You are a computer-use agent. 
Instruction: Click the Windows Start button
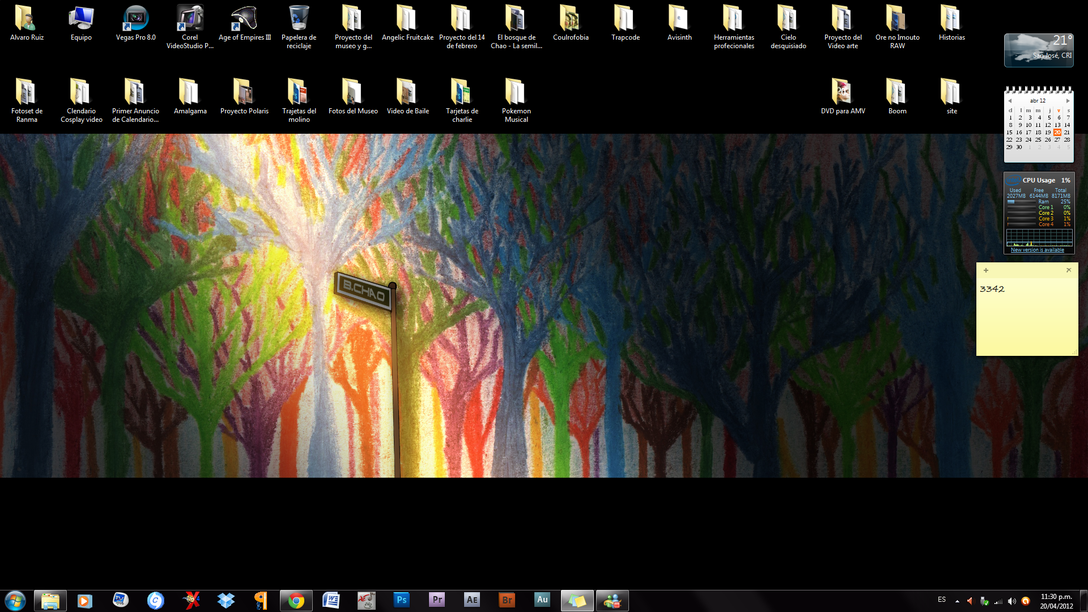(x=15, y=600)
